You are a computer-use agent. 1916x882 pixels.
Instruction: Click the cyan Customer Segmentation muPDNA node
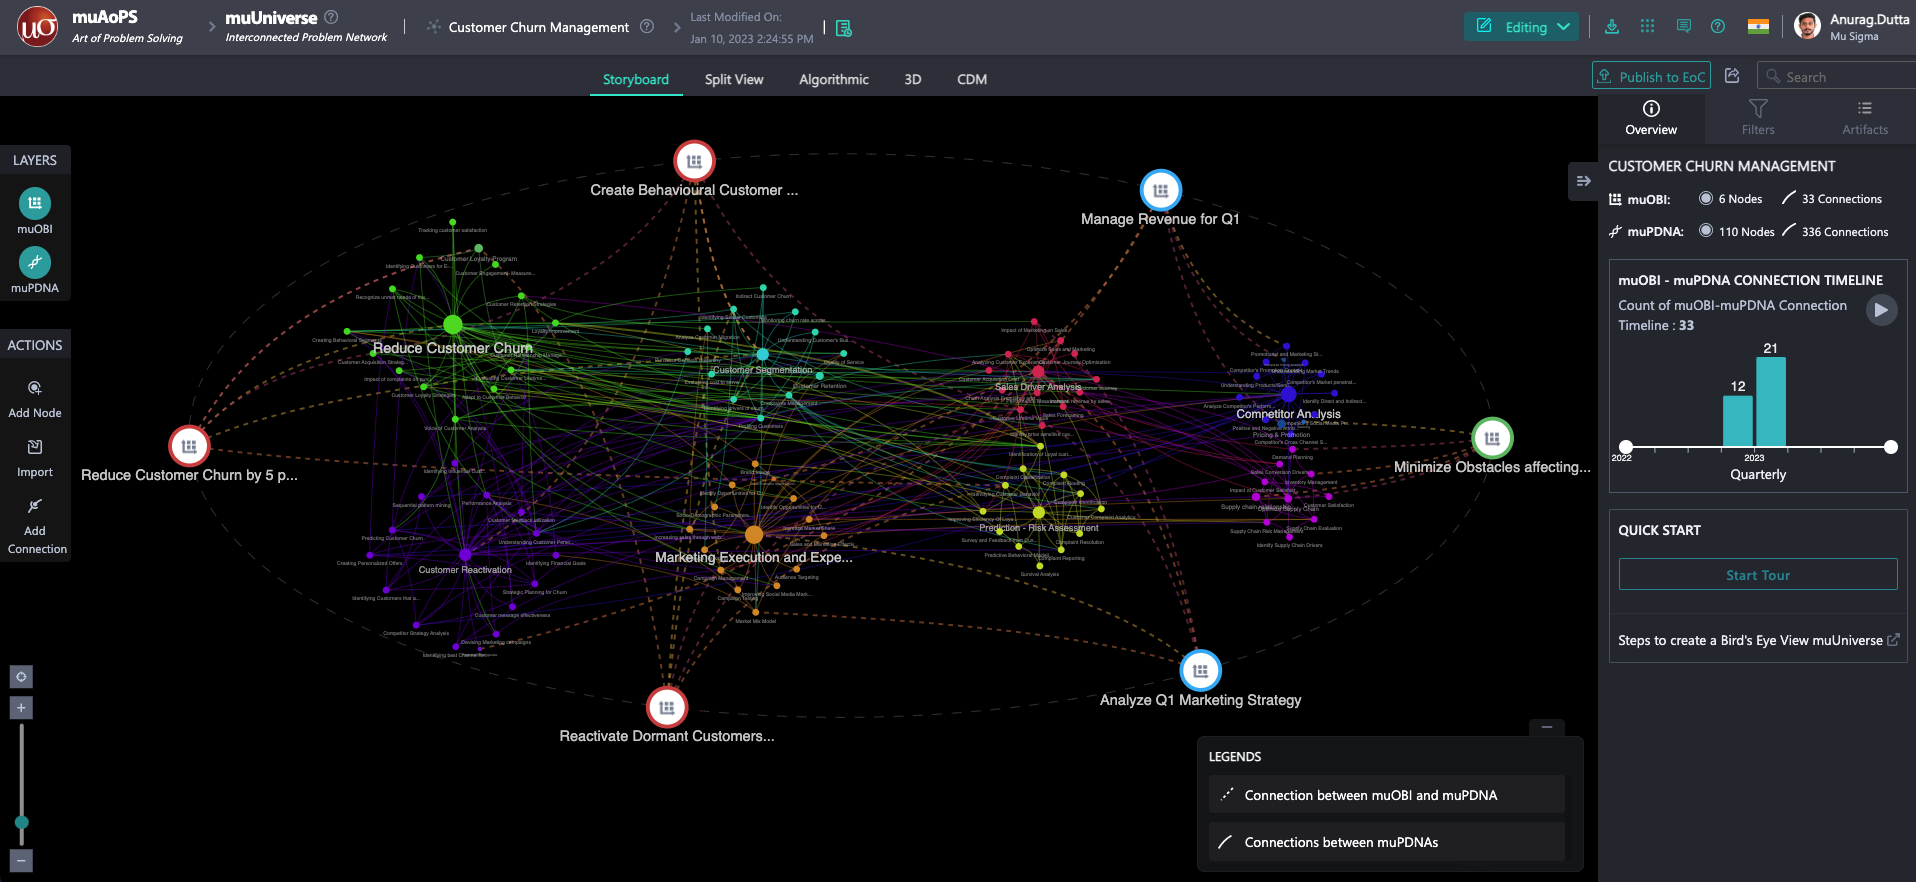(x=762, y=354)
